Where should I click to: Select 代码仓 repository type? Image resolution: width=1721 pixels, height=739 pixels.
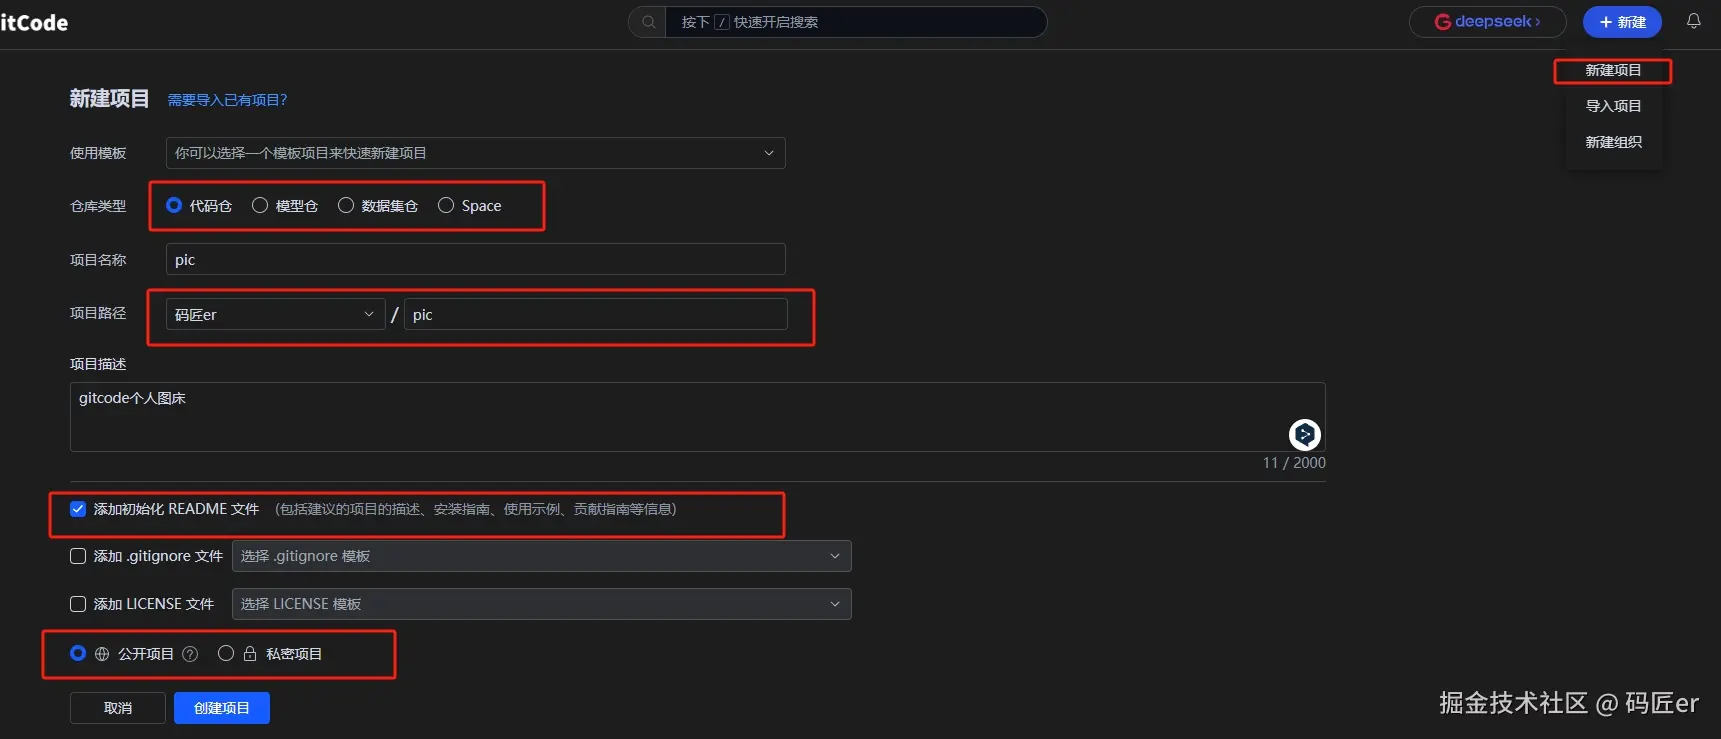pyautogui.click(x=174, y=205)
